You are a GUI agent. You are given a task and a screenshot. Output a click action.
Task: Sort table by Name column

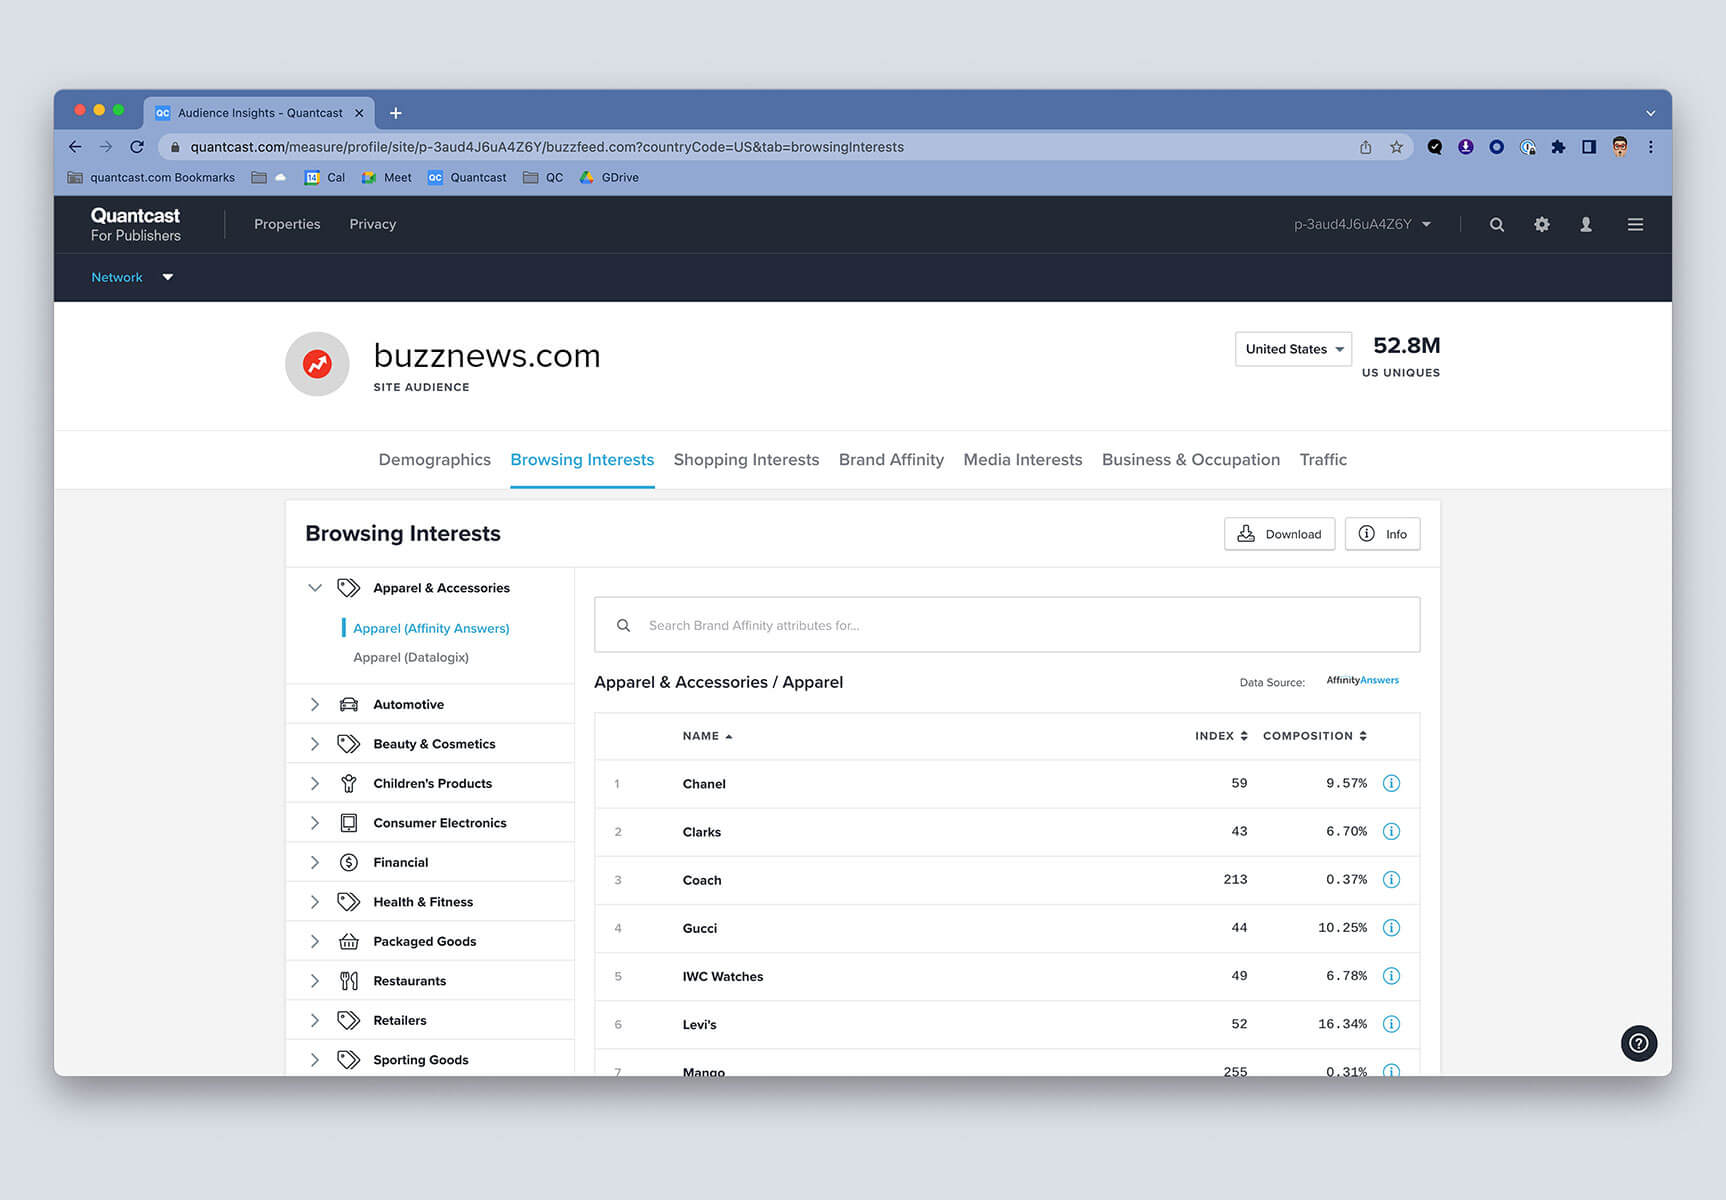[707, 736]
